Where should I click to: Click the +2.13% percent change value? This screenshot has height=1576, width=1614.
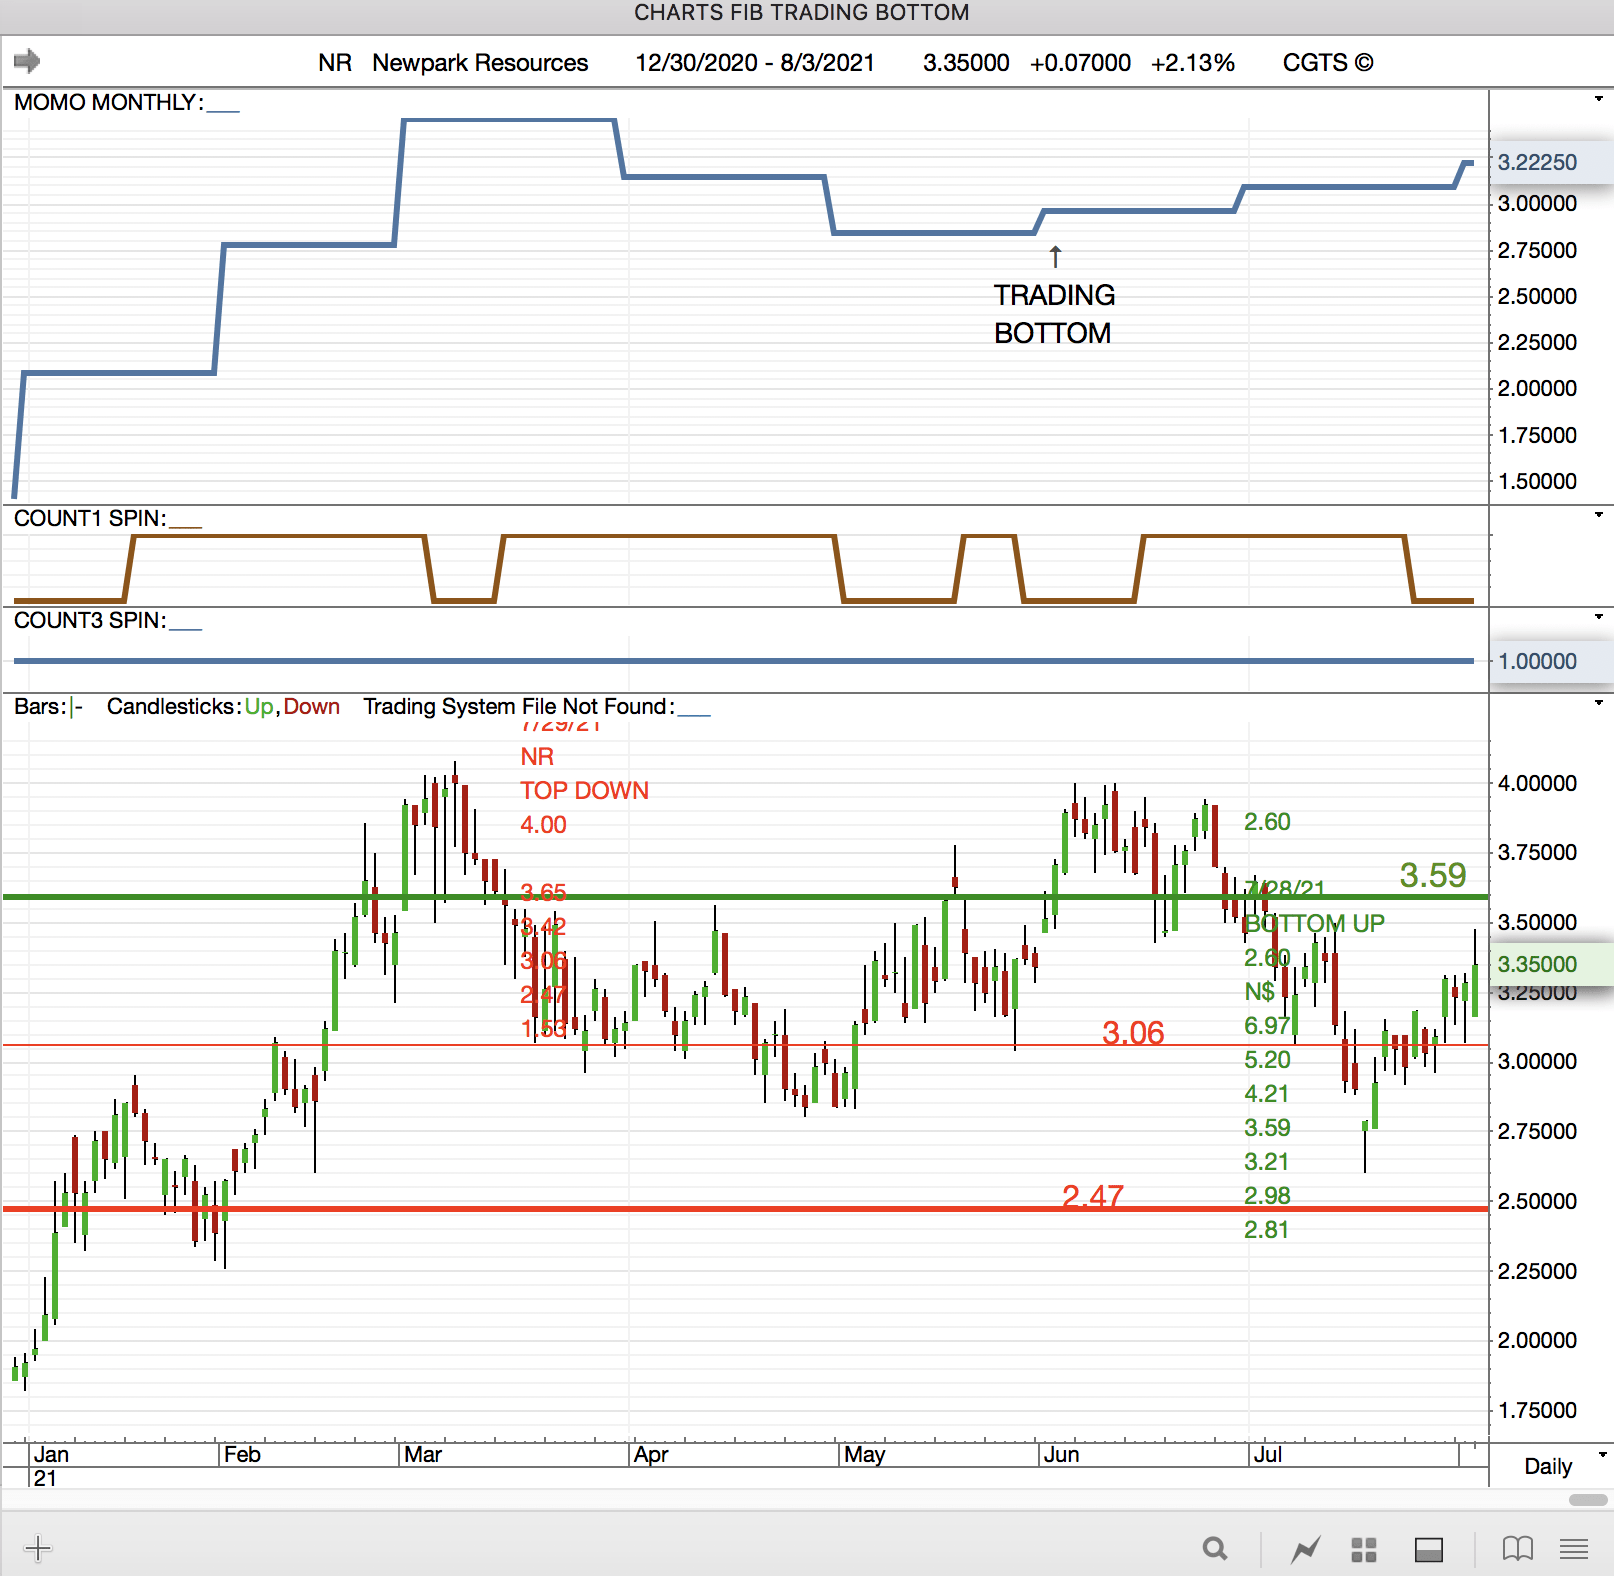click(x=1193, y=63)
